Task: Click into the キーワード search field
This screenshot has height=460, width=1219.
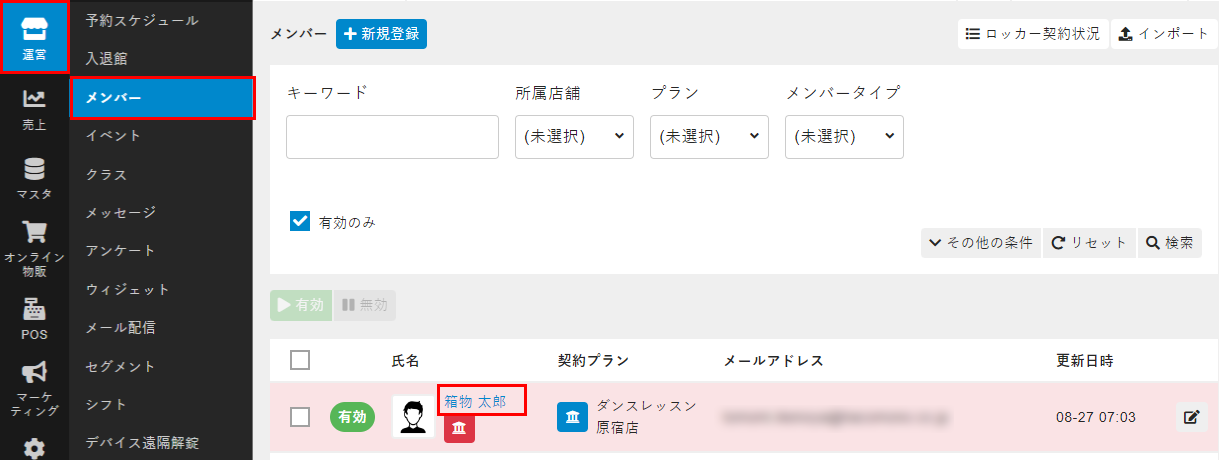Action: click(x=392, y=137)
